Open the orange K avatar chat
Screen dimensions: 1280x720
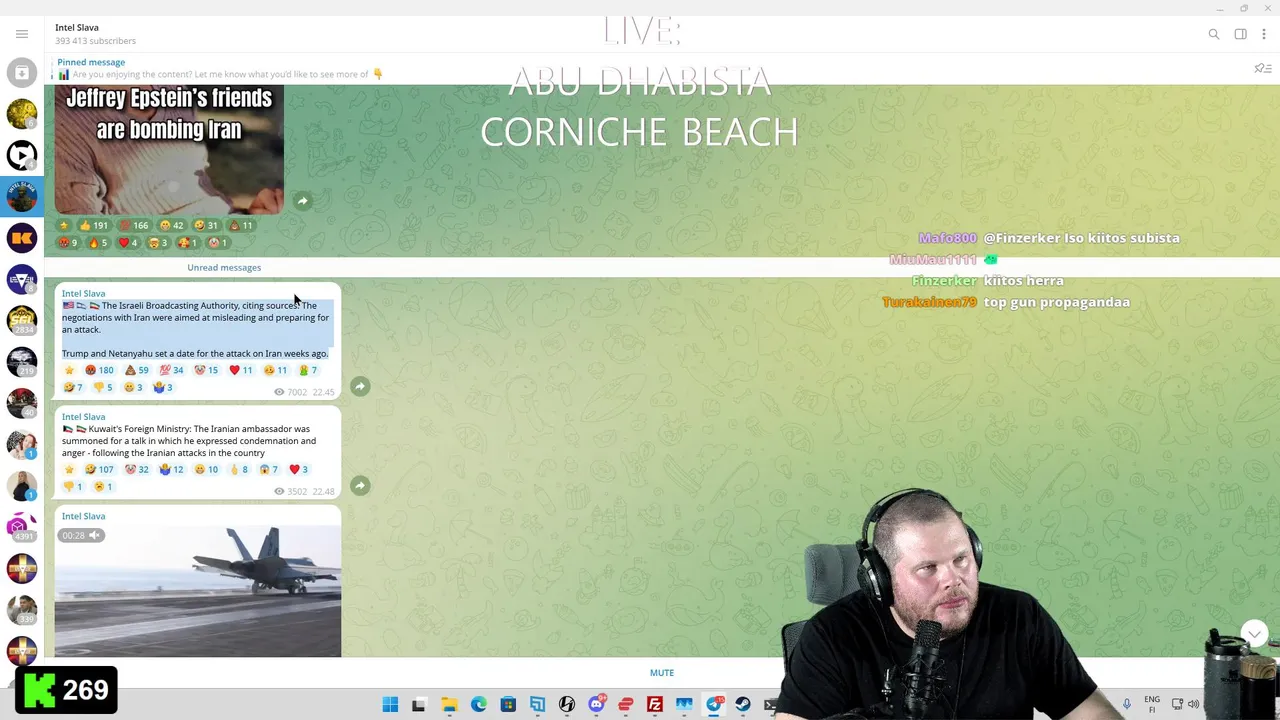(22, 237)
